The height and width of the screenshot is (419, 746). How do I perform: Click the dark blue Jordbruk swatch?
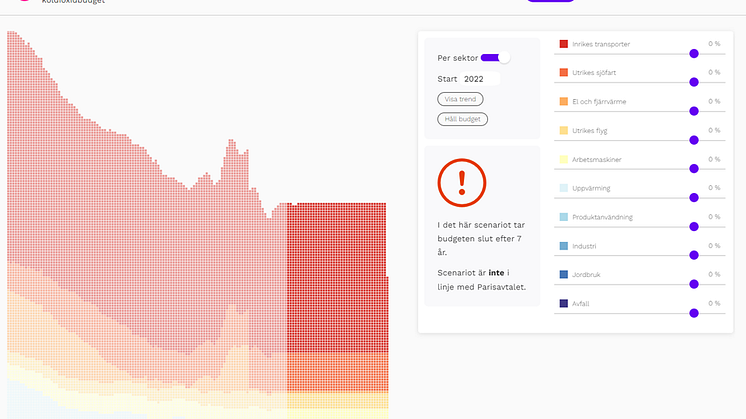(x=564, y=274)
